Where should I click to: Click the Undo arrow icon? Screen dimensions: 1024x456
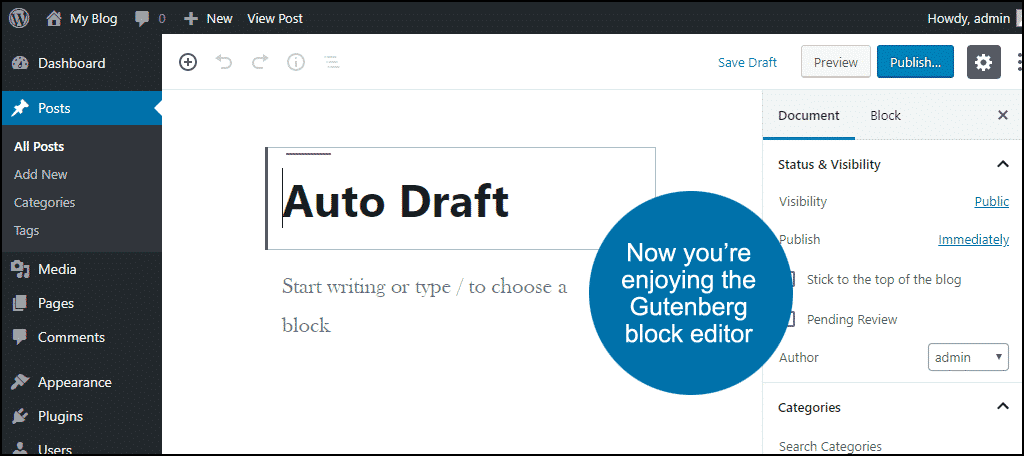tap(224, 62)
